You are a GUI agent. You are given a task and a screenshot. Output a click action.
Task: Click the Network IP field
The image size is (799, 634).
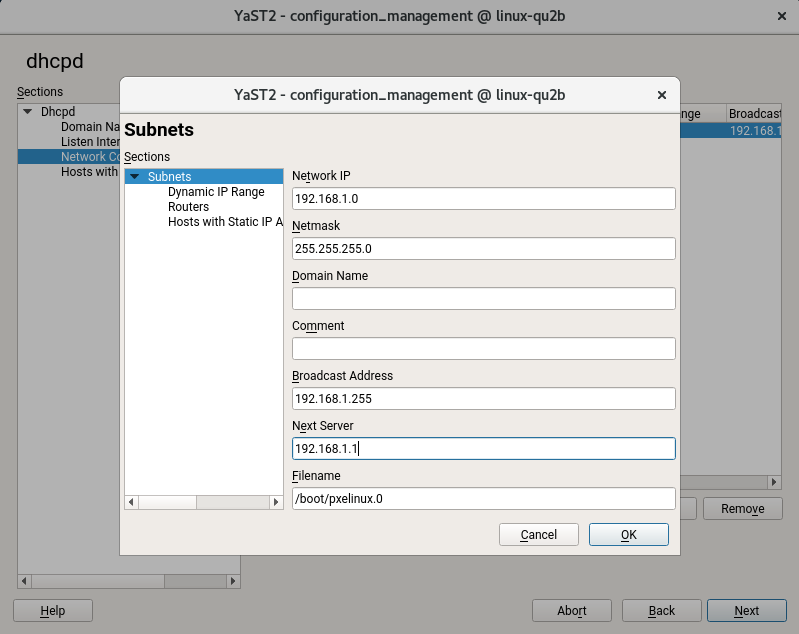click(484, 198)
